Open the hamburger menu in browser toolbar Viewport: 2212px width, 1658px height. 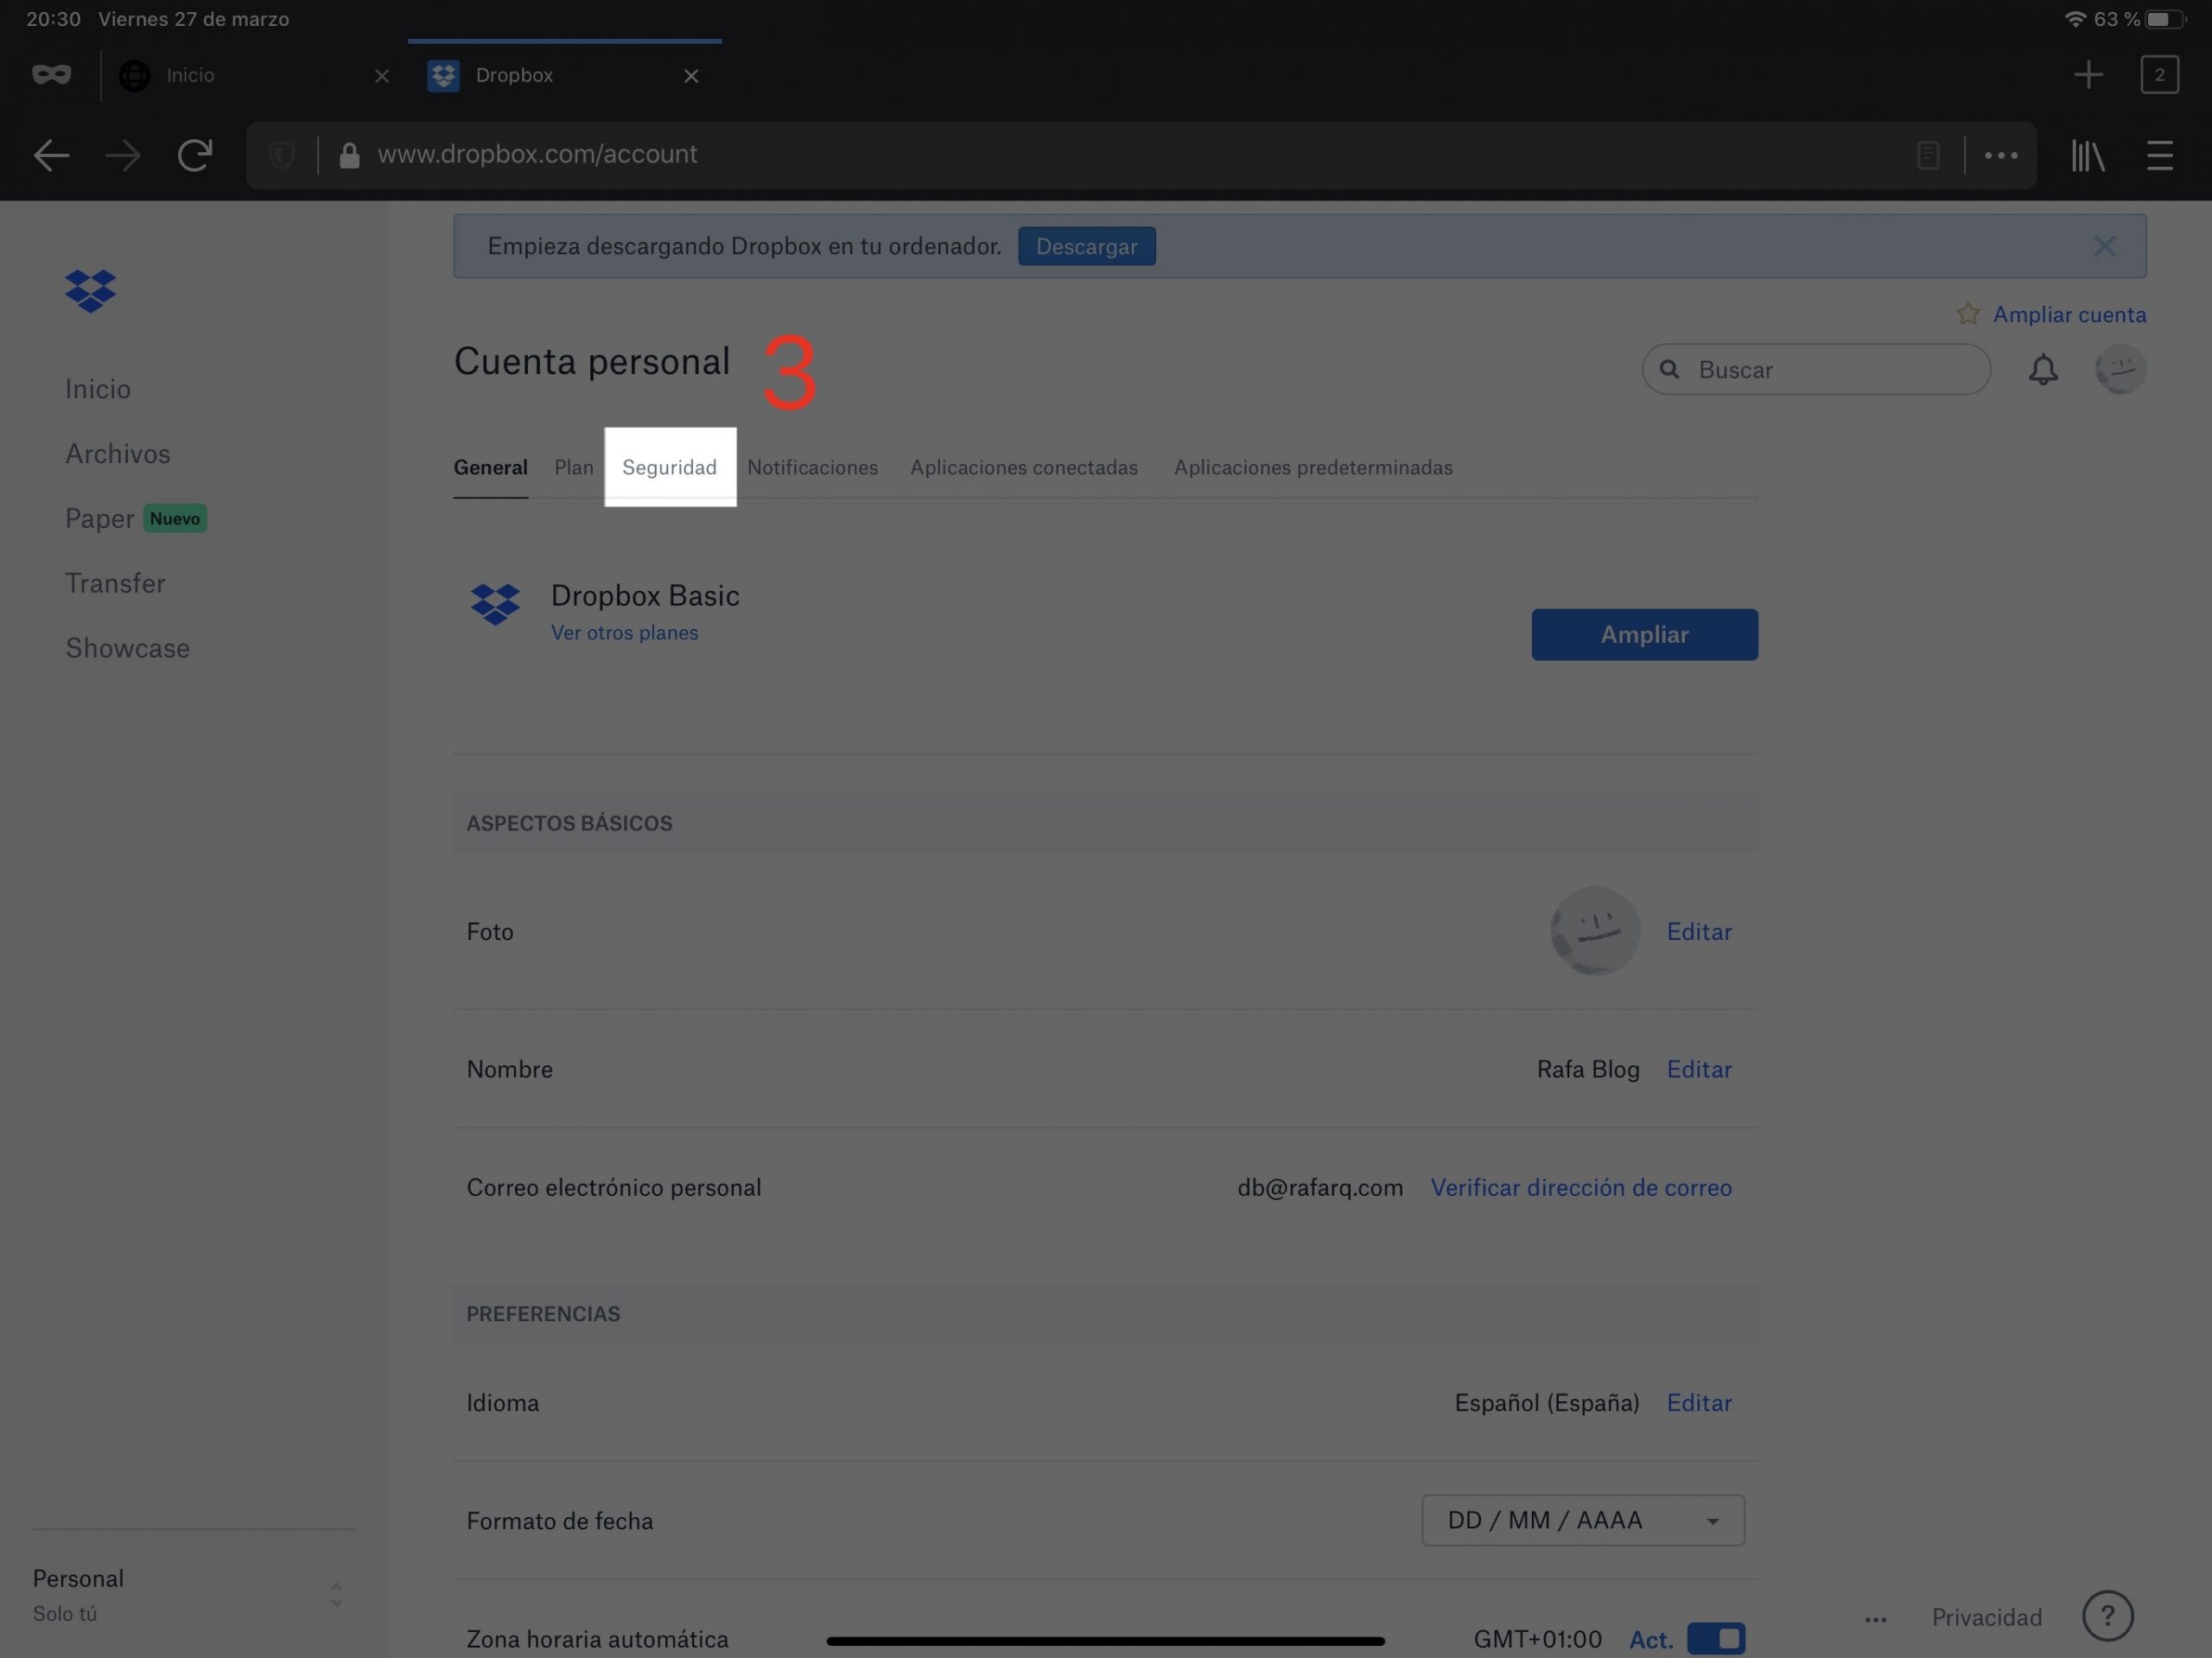(2159, 155)
